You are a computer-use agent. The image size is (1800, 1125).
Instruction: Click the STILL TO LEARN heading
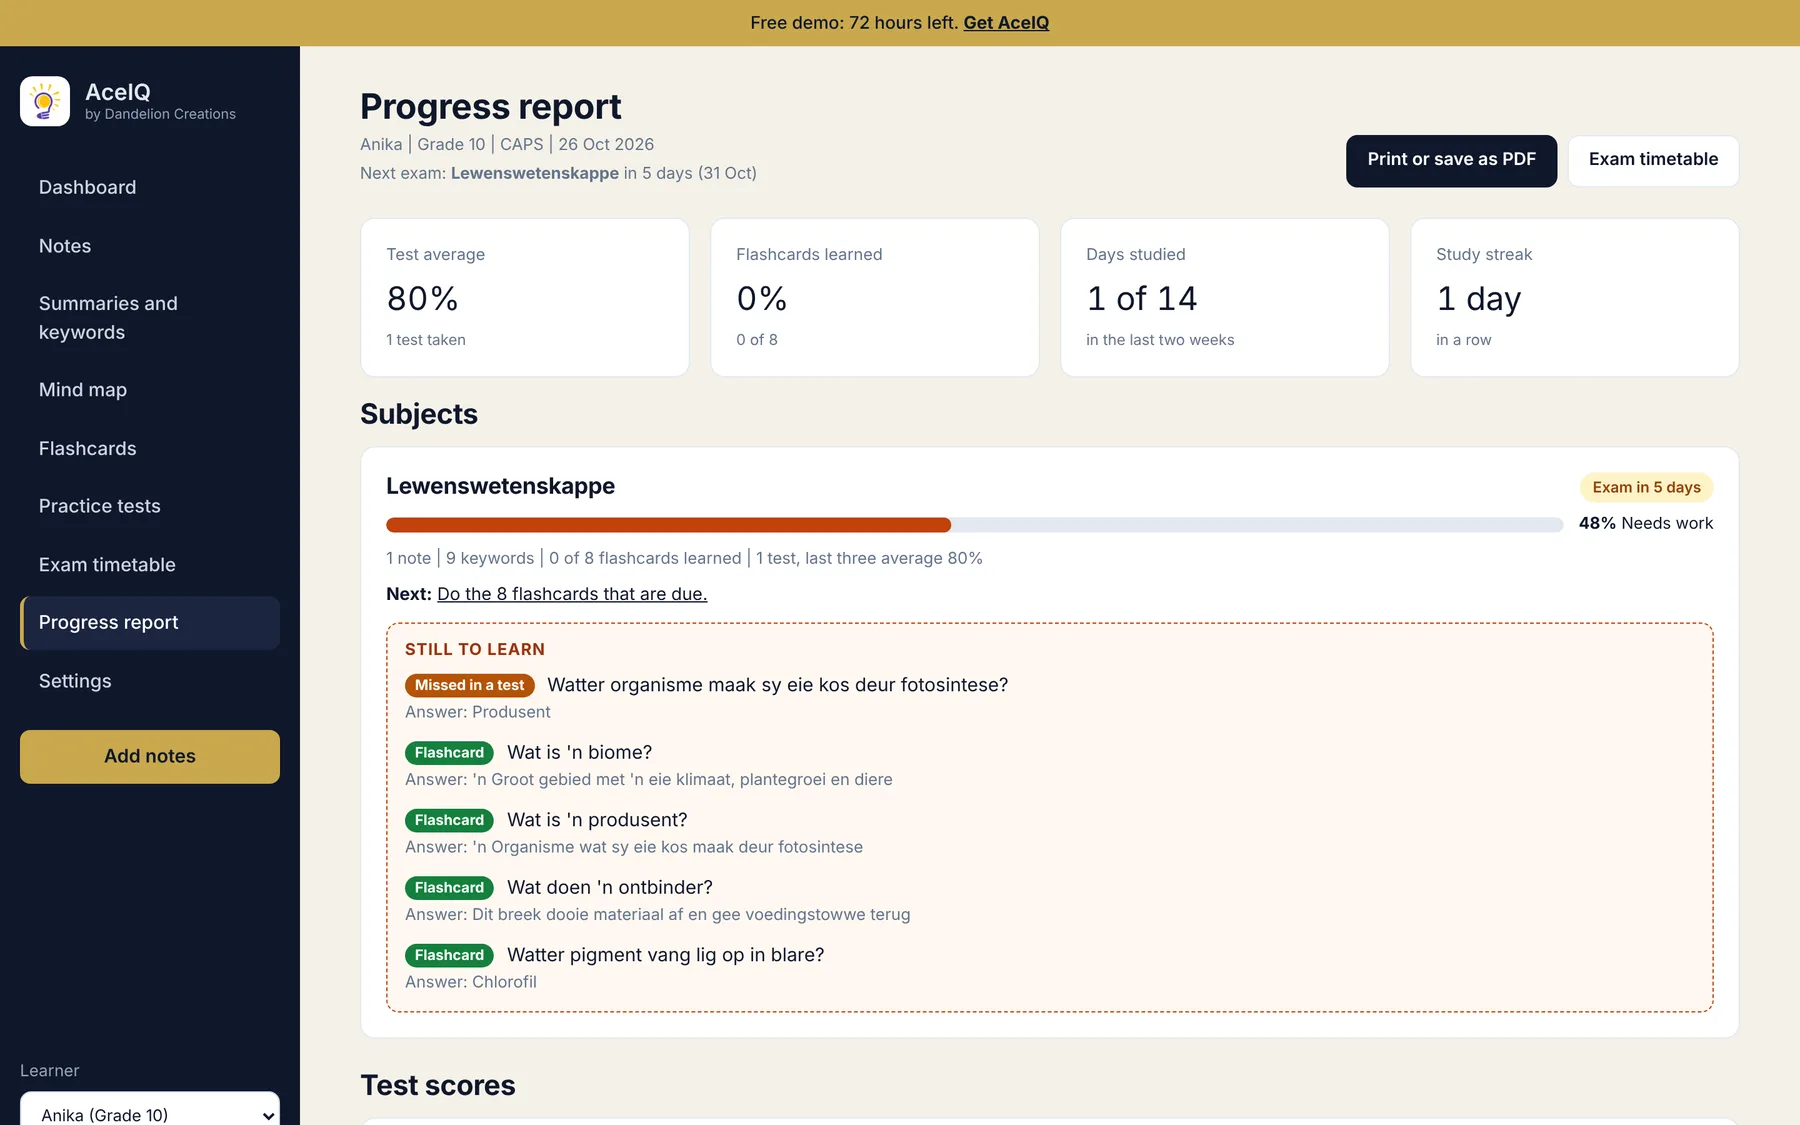475,649
